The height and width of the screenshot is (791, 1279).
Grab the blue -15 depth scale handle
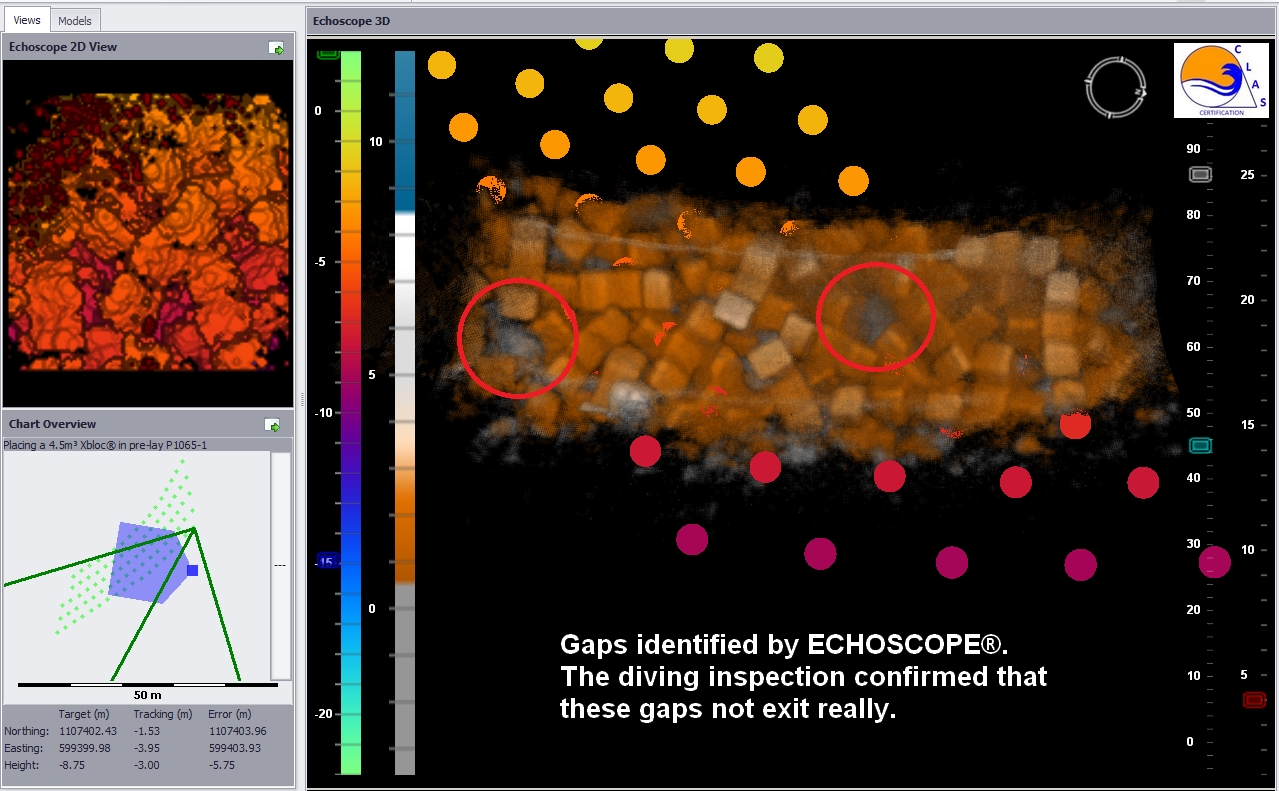point(329,561)
